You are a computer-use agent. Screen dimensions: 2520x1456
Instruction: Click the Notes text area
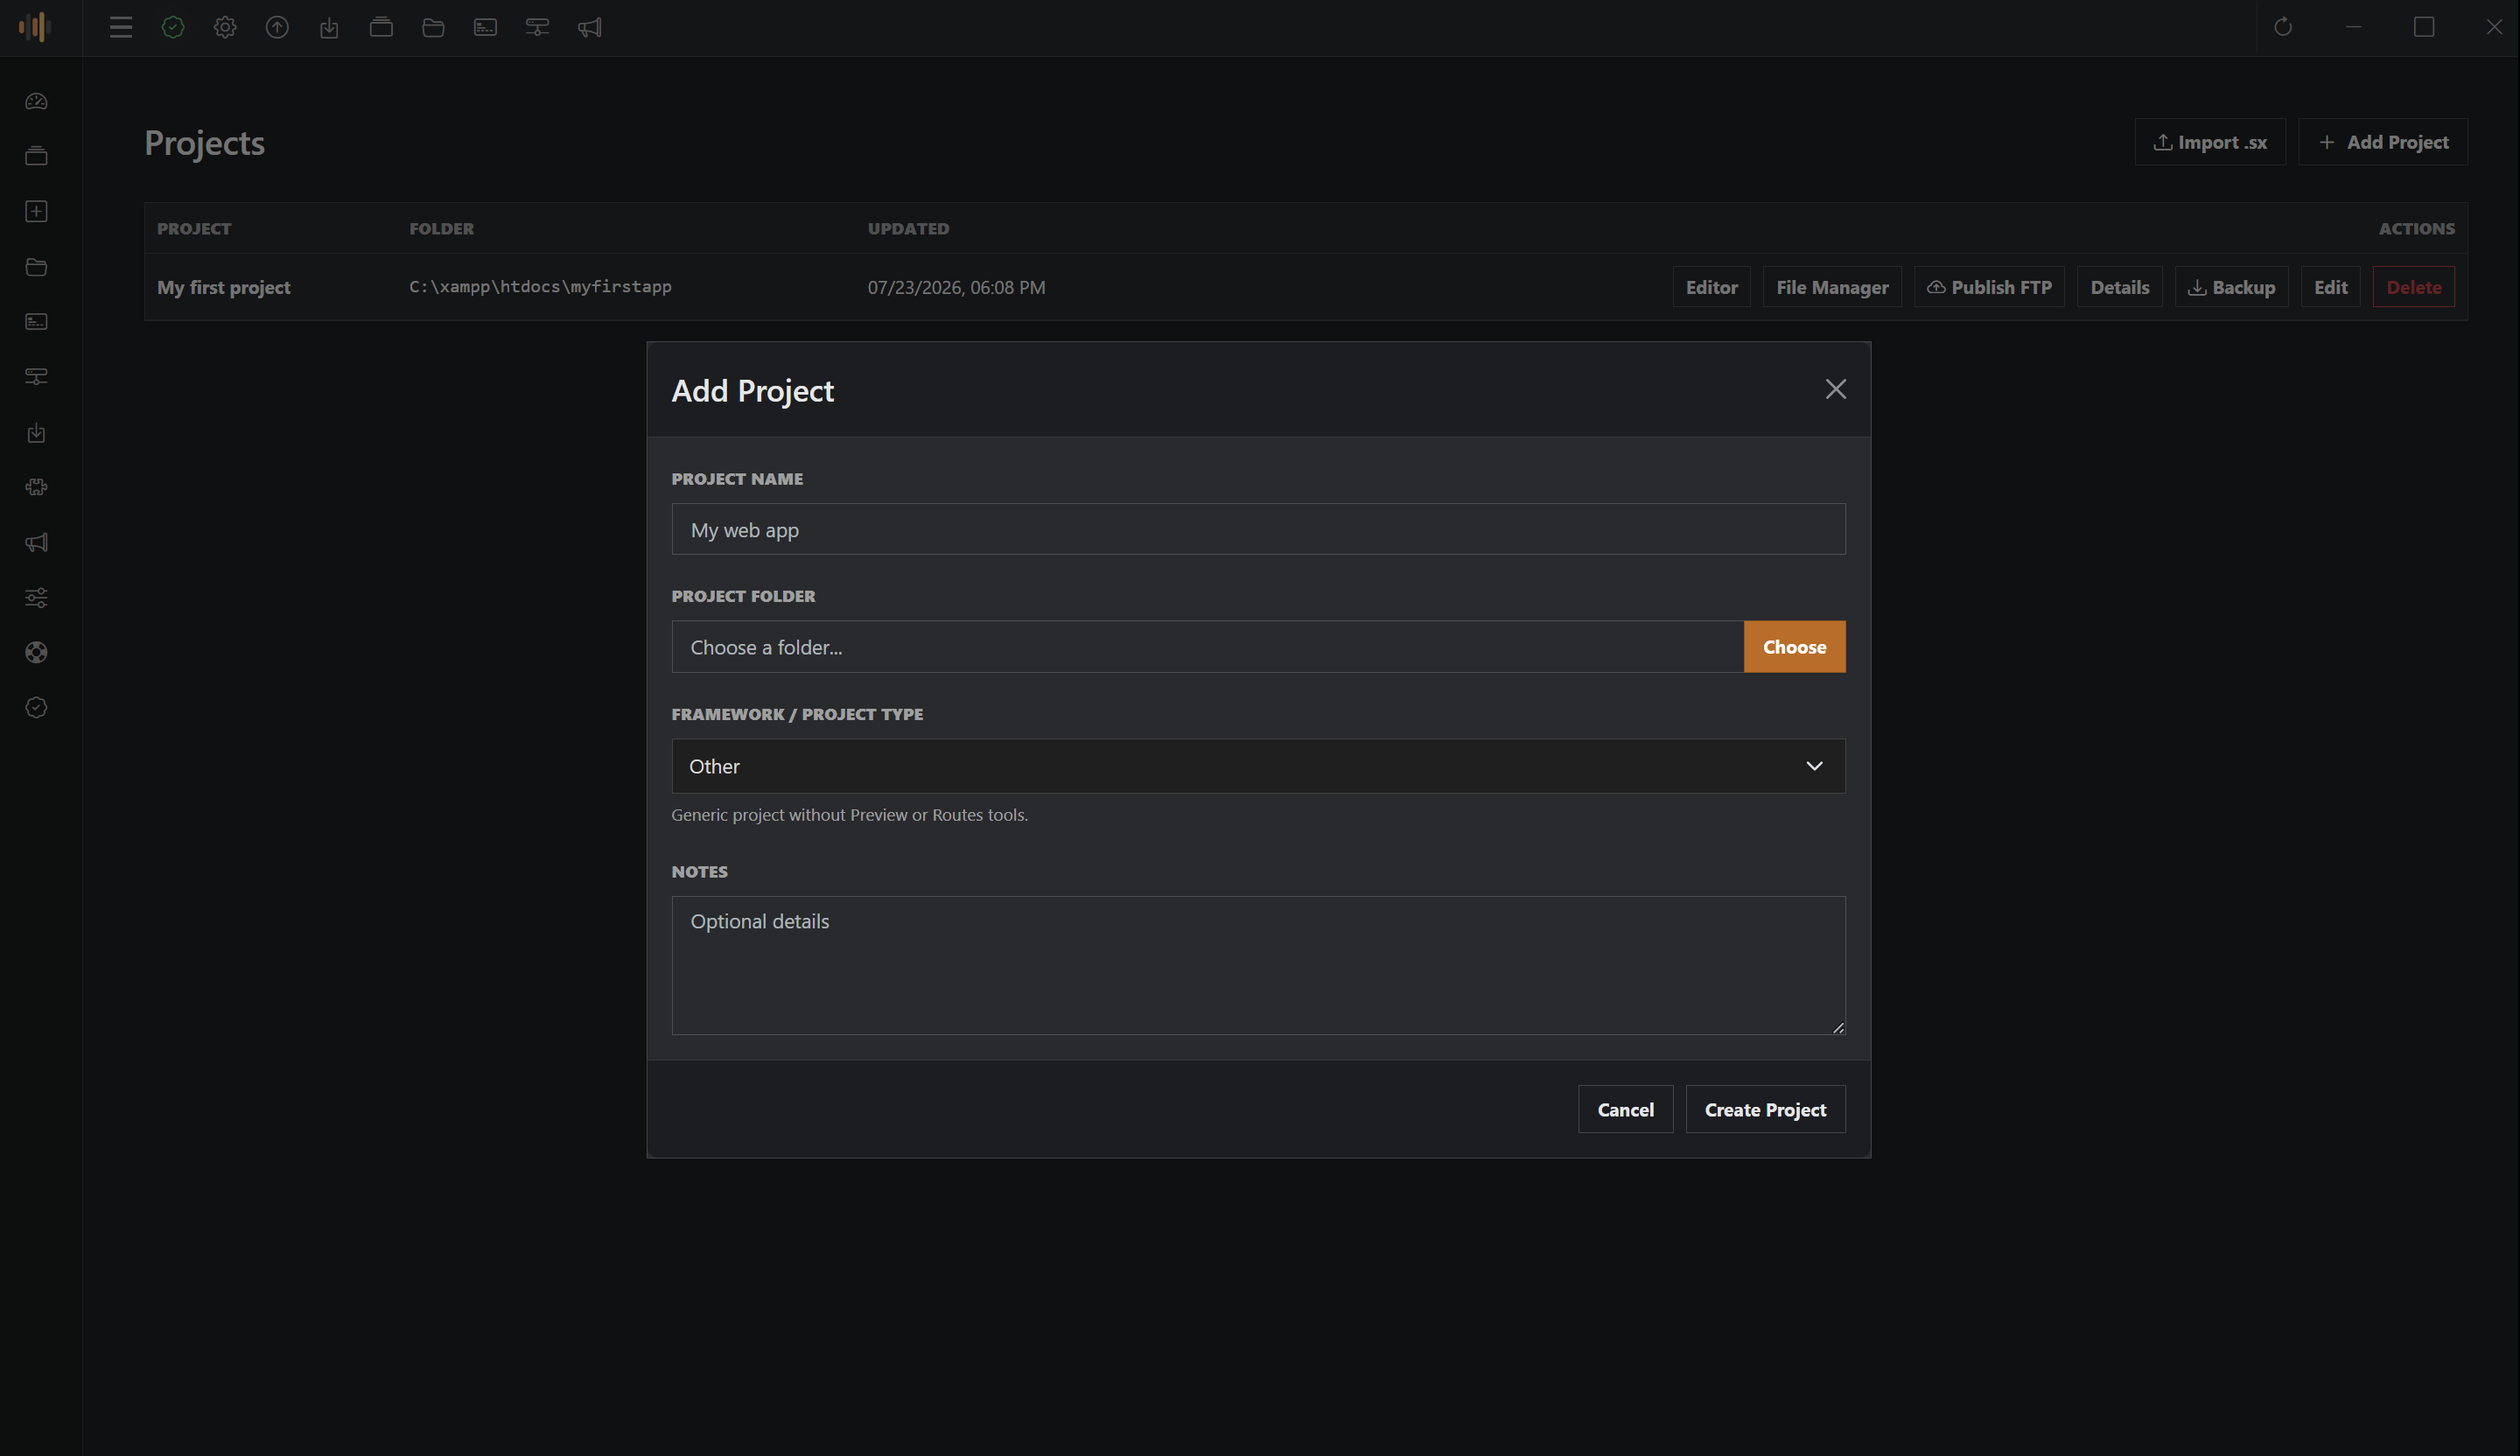point(1258,965)
